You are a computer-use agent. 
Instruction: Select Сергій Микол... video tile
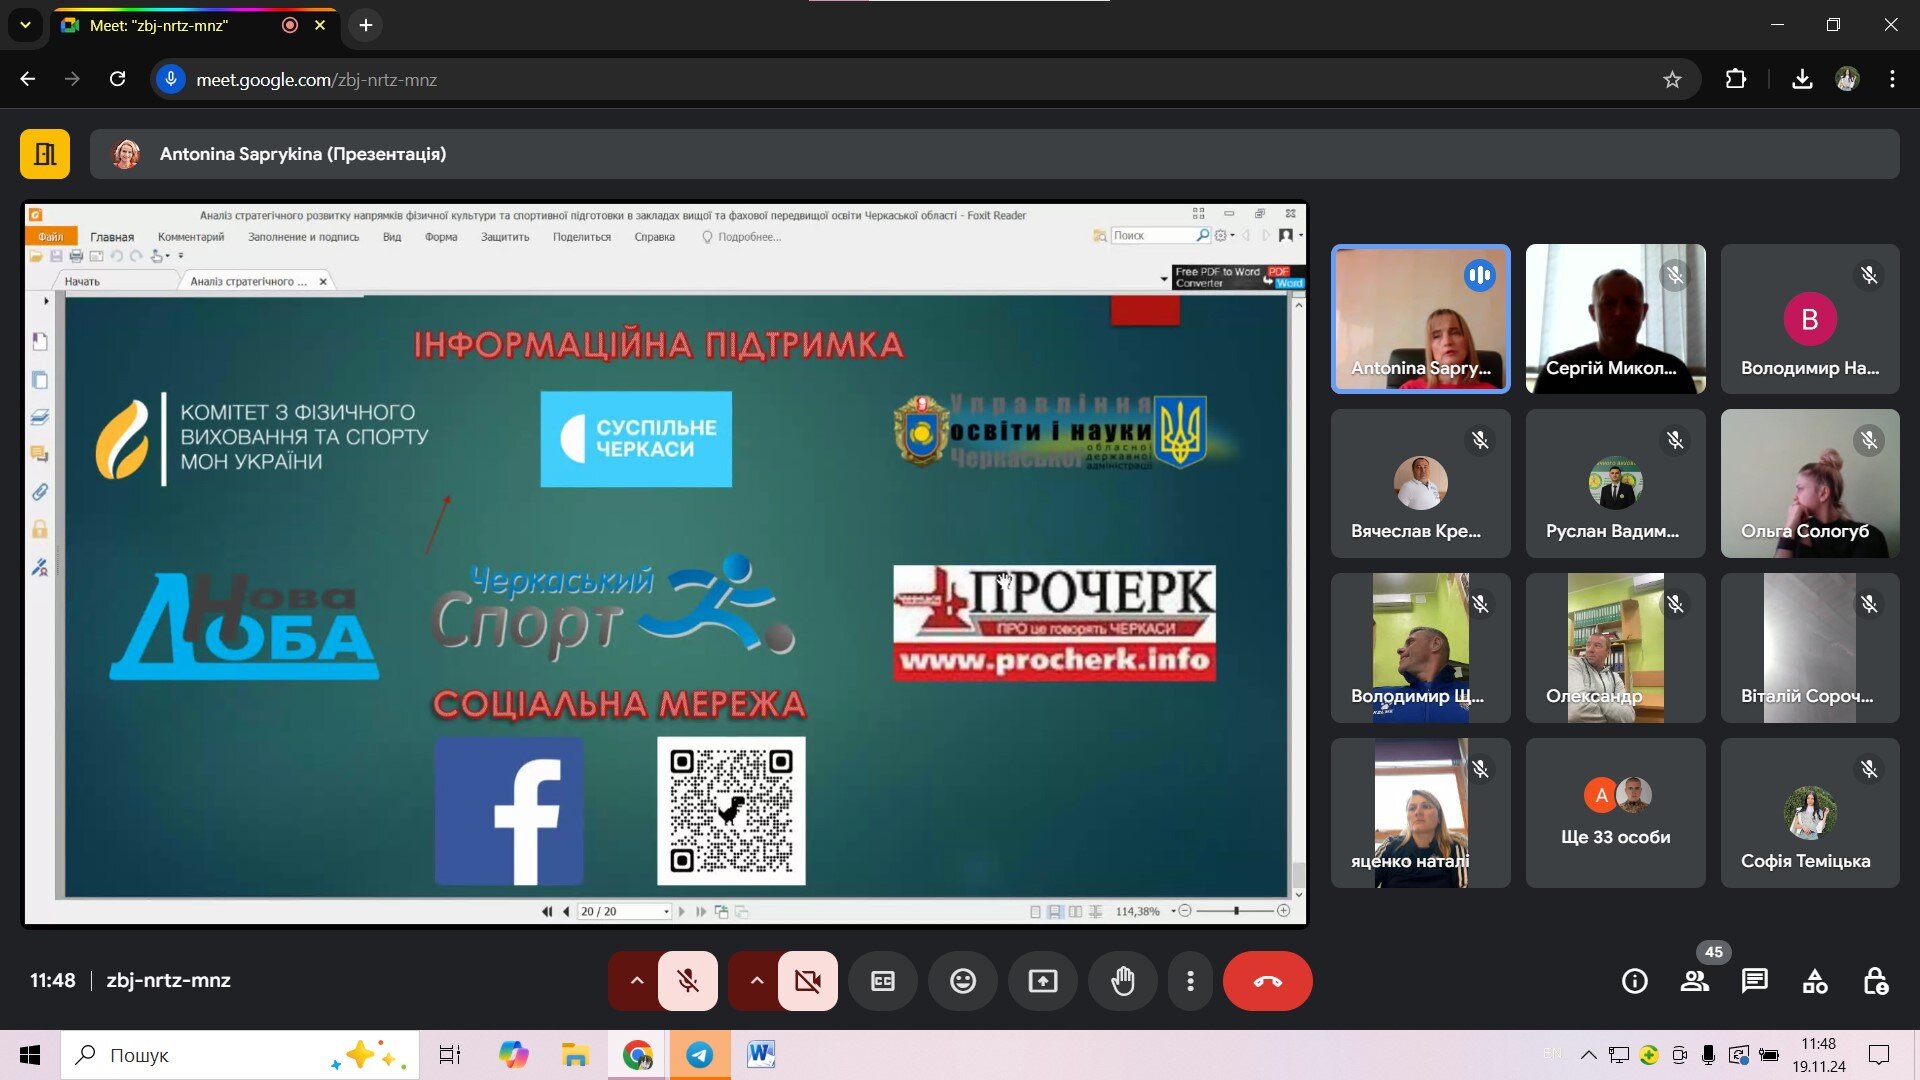(1616, 319)
